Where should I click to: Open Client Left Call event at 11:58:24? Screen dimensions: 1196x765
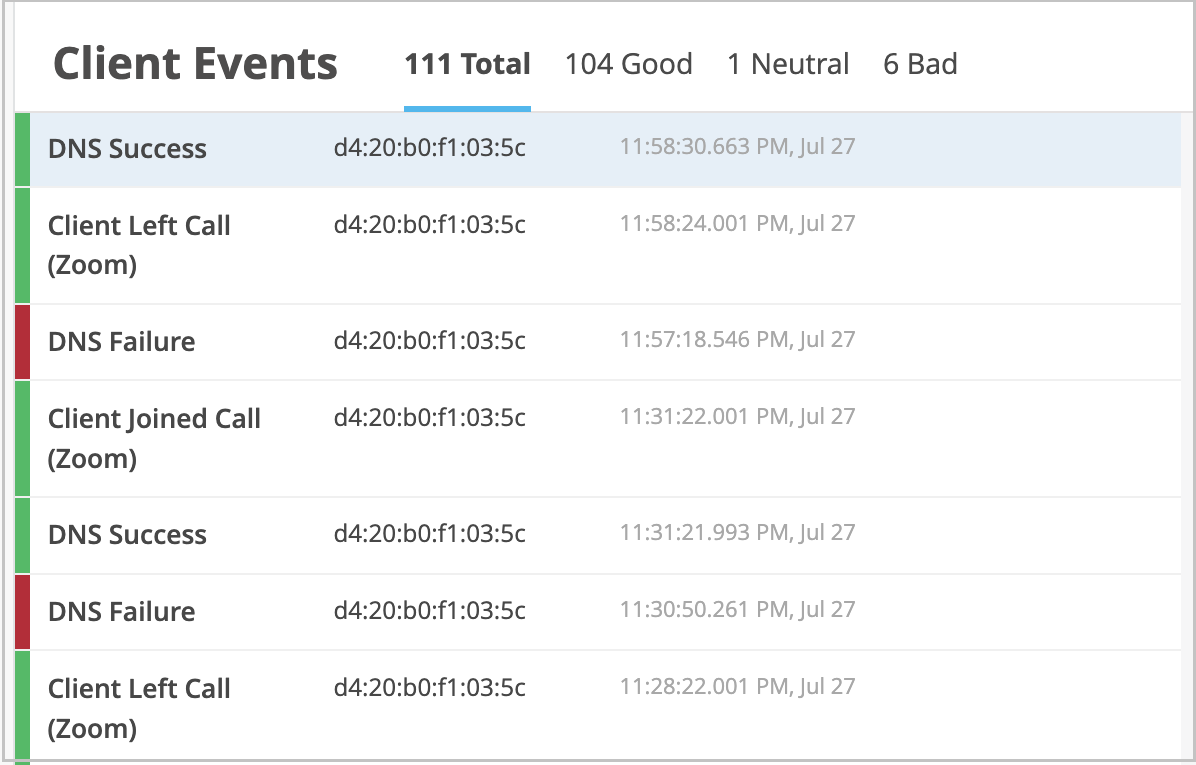coord(139,245)
